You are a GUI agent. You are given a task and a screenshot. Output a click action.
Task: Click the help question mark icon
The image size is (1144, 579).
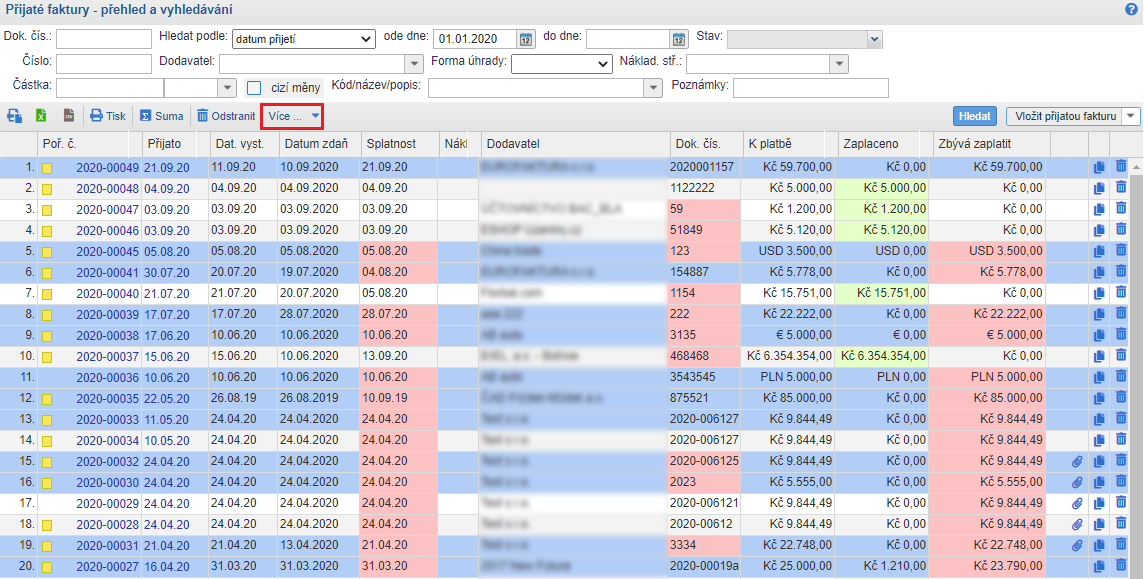tap(1131, 9)
